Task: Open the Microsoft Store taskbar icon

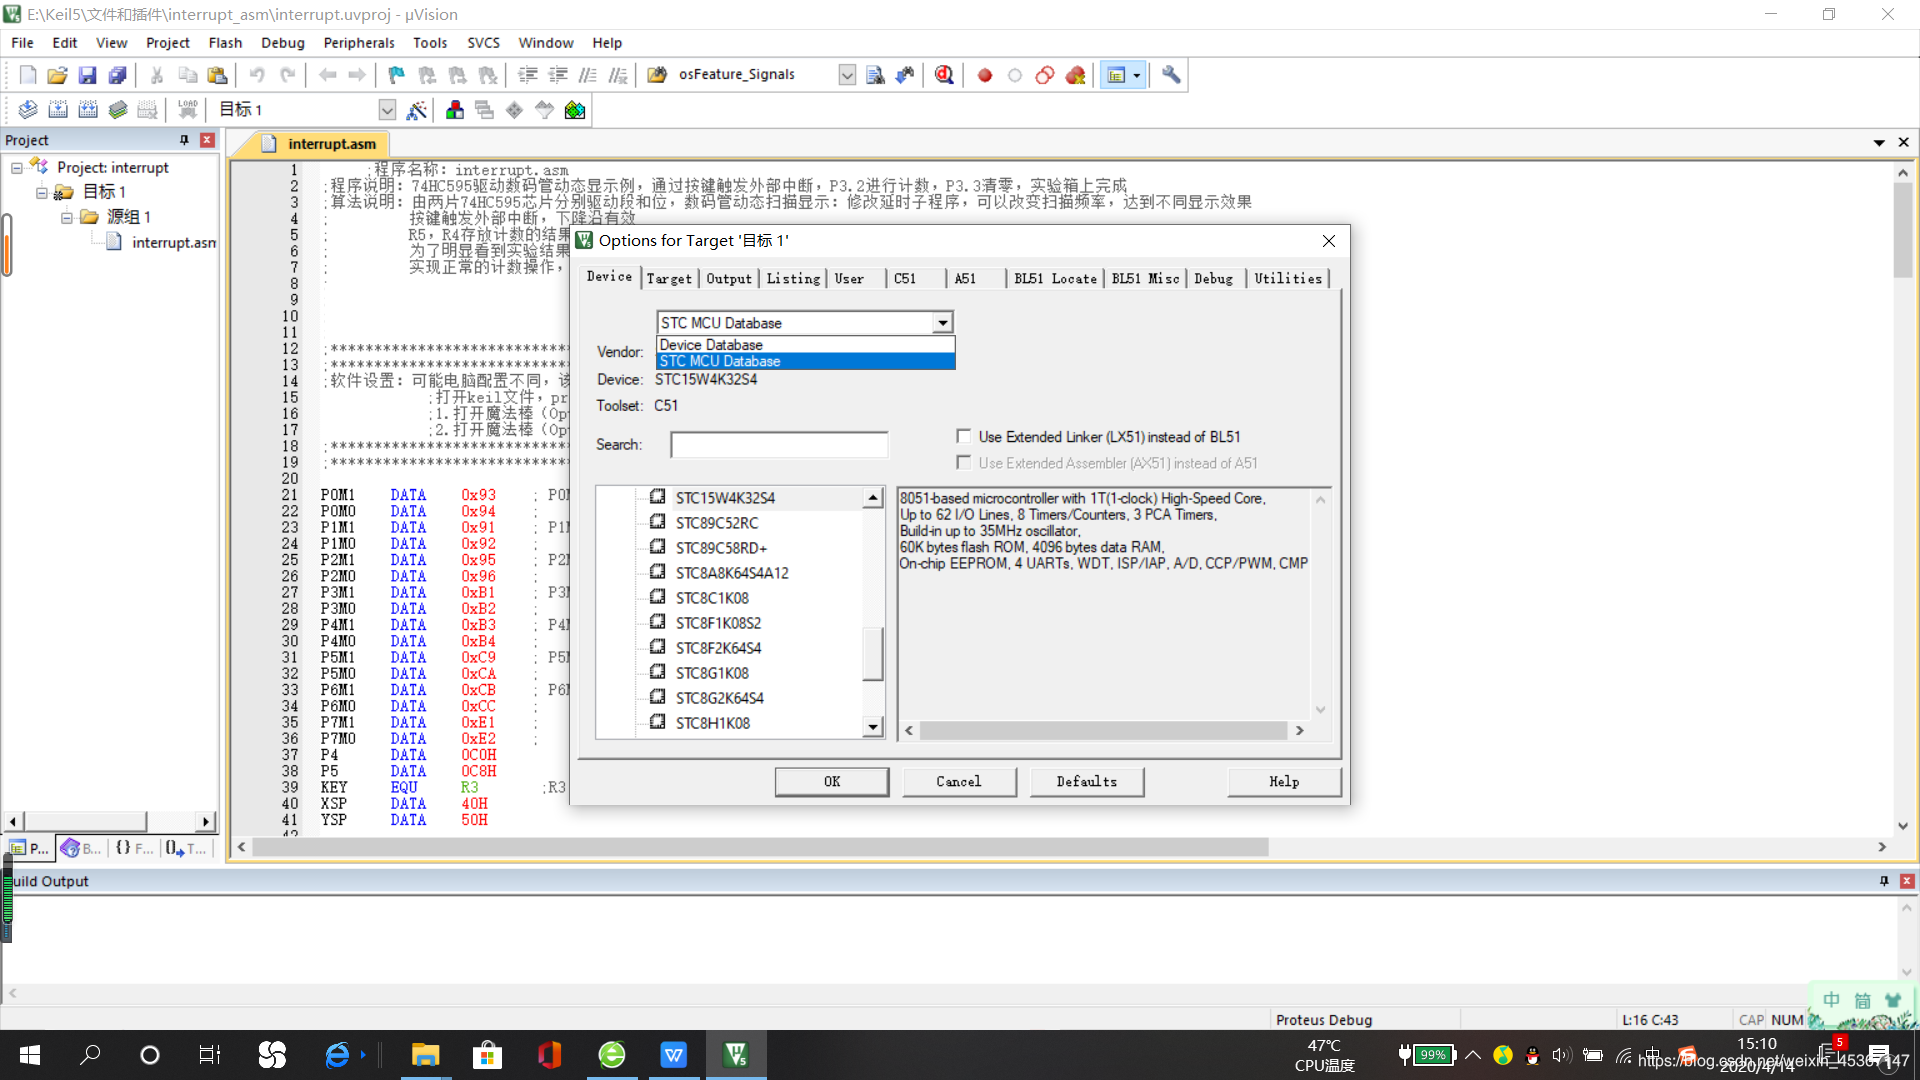Action: 487,1055
